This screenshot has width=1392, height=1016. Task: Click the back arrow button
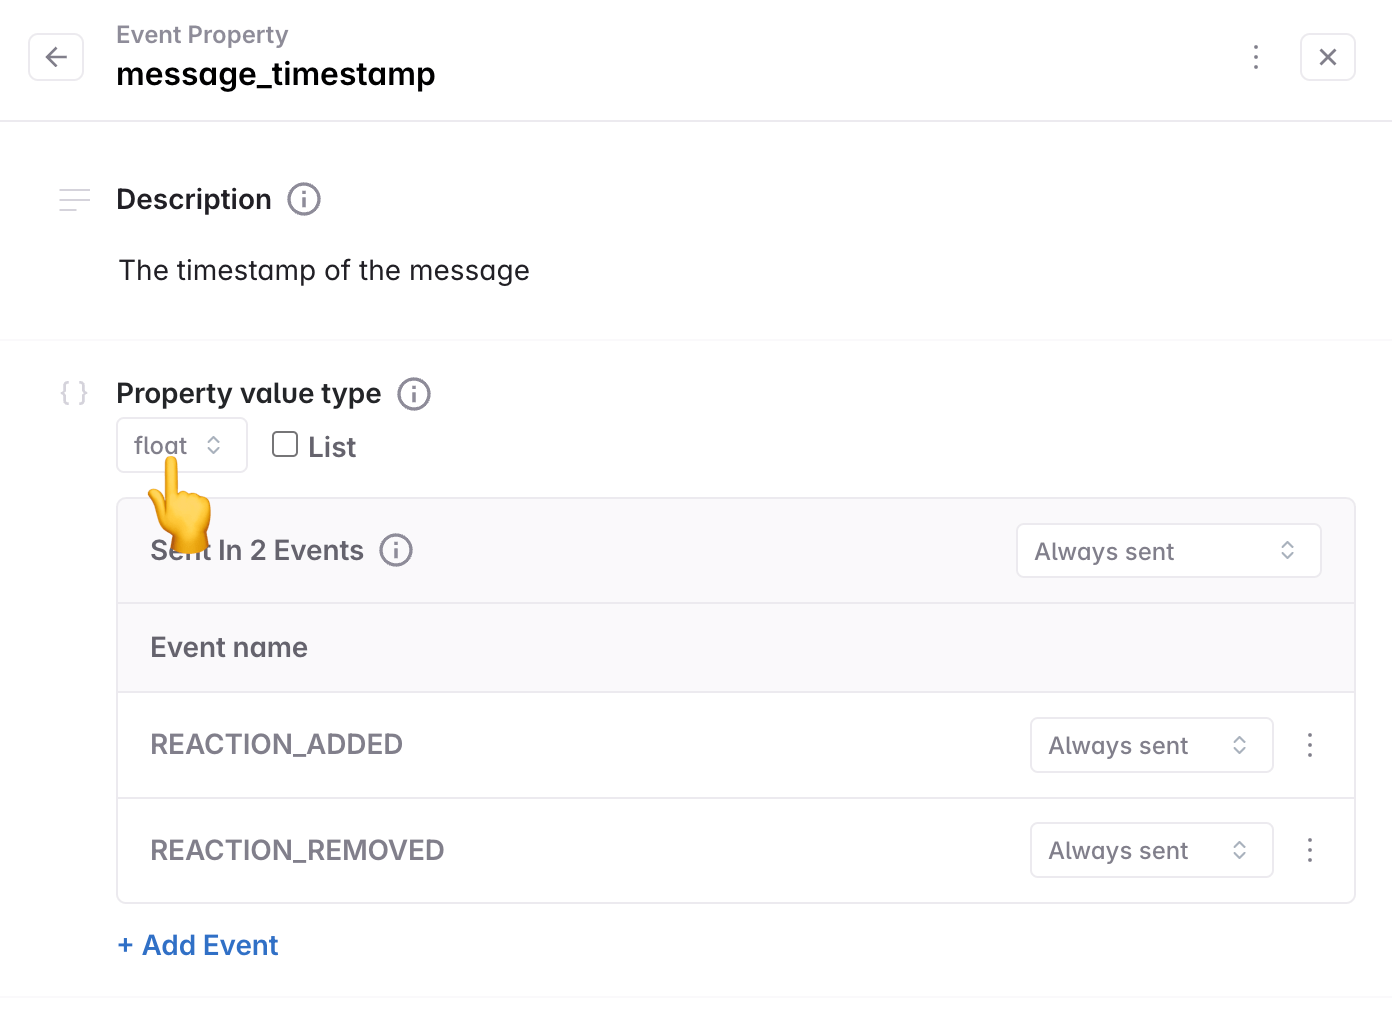coord(56,57)
